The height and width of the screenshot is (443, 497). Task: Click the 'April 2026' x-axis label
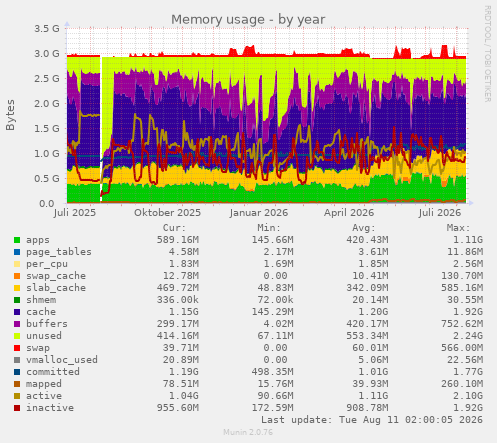point(349,213)
